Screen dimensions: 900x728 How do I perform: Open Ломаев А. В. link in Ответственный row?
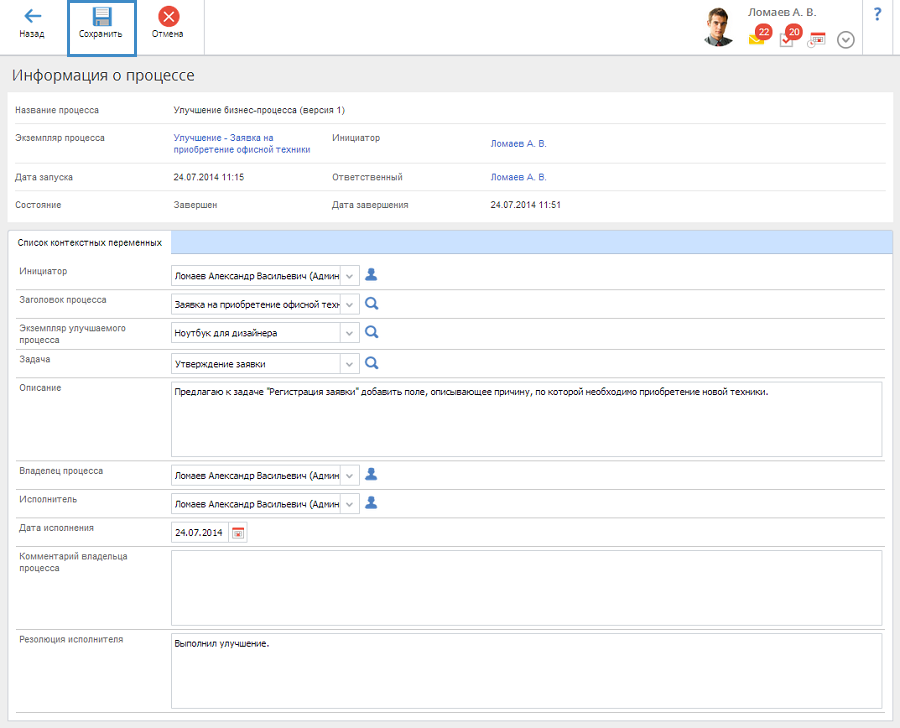(x=518, y=177)
